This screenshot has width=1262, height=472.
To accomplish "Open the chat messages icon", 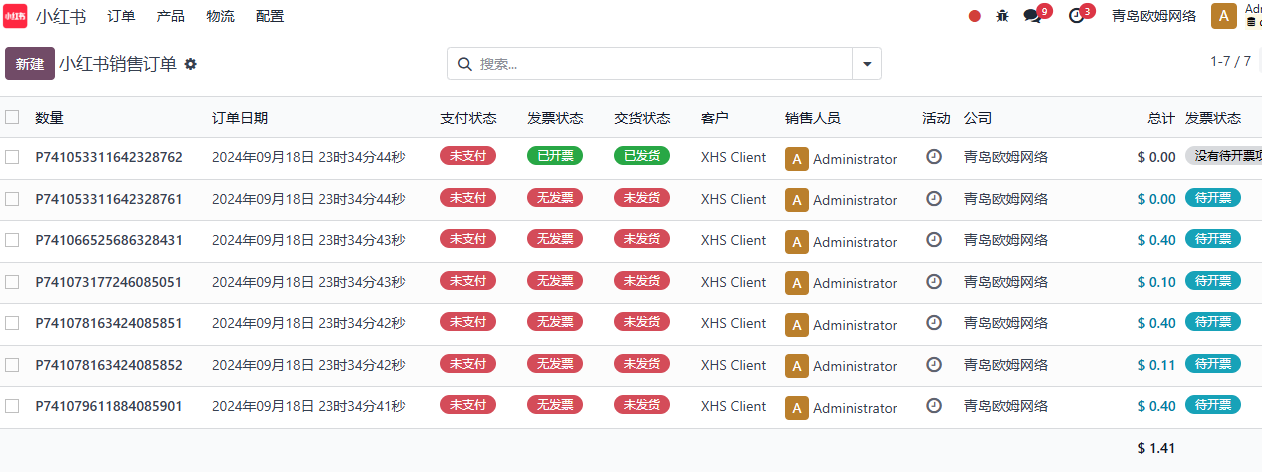I will click(1033, 16).
